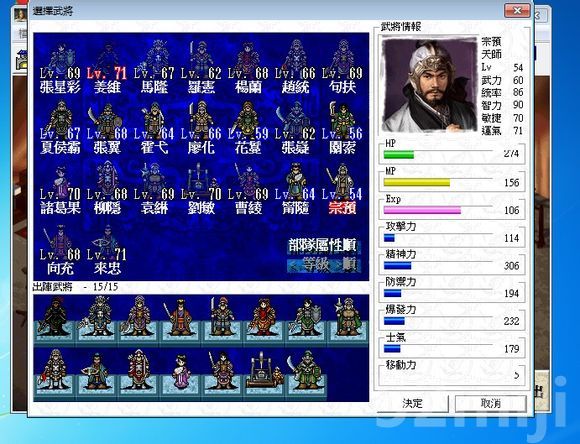Confirm selection with 決定 button
This screenshot has height=444, width=580.
(412, 403)
